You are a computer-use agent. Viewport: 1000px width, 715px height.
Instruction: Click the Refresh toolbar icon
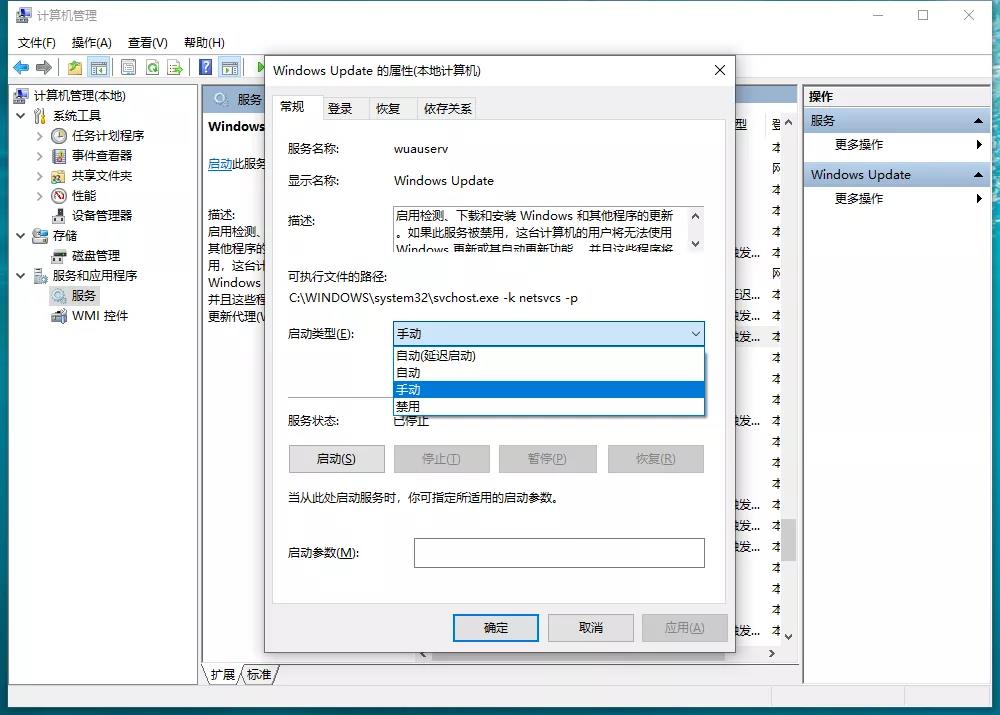coord(152,67)
